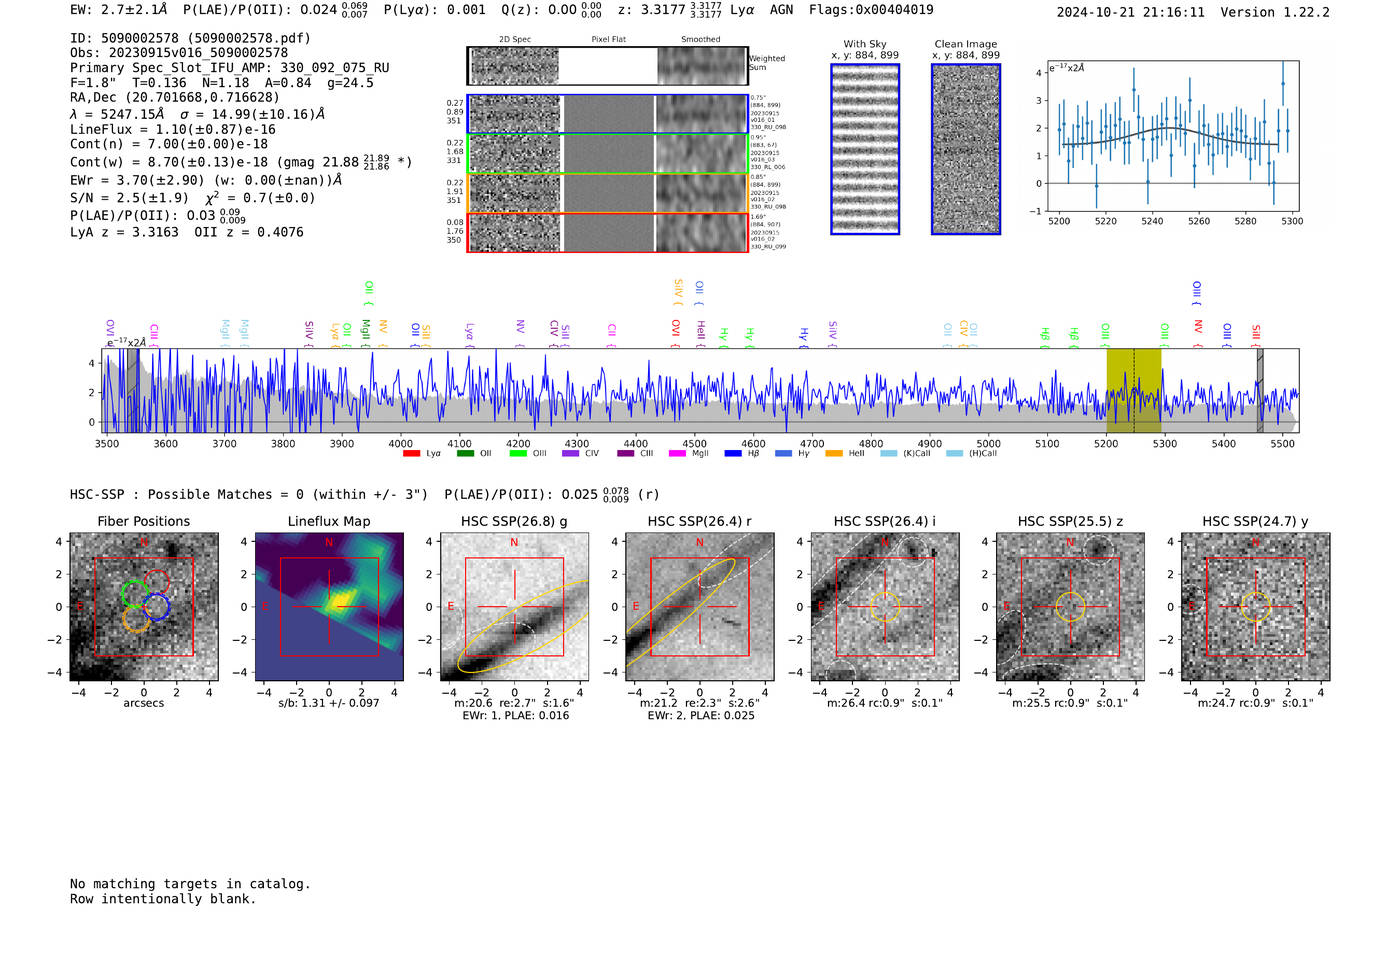Click the m:24.7 rc:0.9" s:0.1" caption
Viewport: 1400px width, 953px height.
[x=1256, y=703]
